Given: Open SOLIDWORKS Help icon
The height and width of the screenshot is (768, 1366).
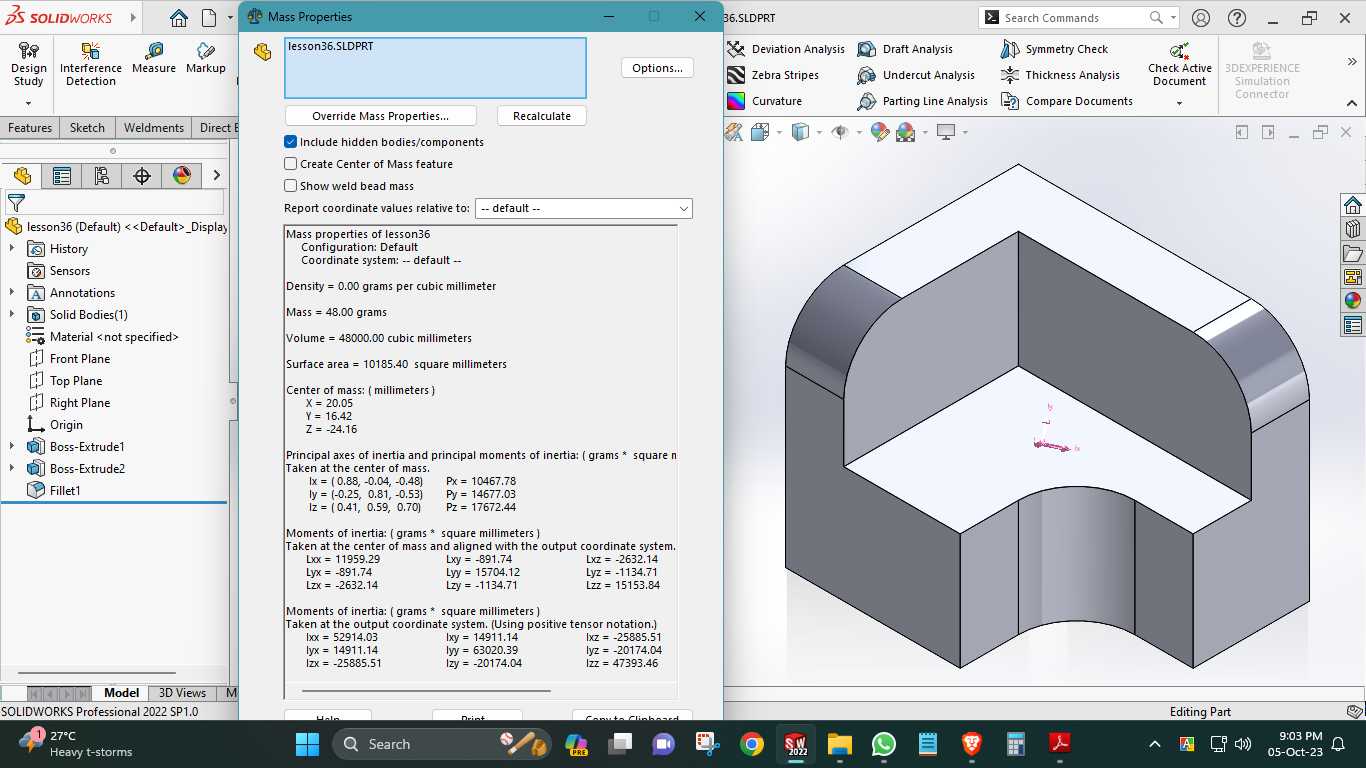Looking at the screenshot, I should (x=1236, y=18).
